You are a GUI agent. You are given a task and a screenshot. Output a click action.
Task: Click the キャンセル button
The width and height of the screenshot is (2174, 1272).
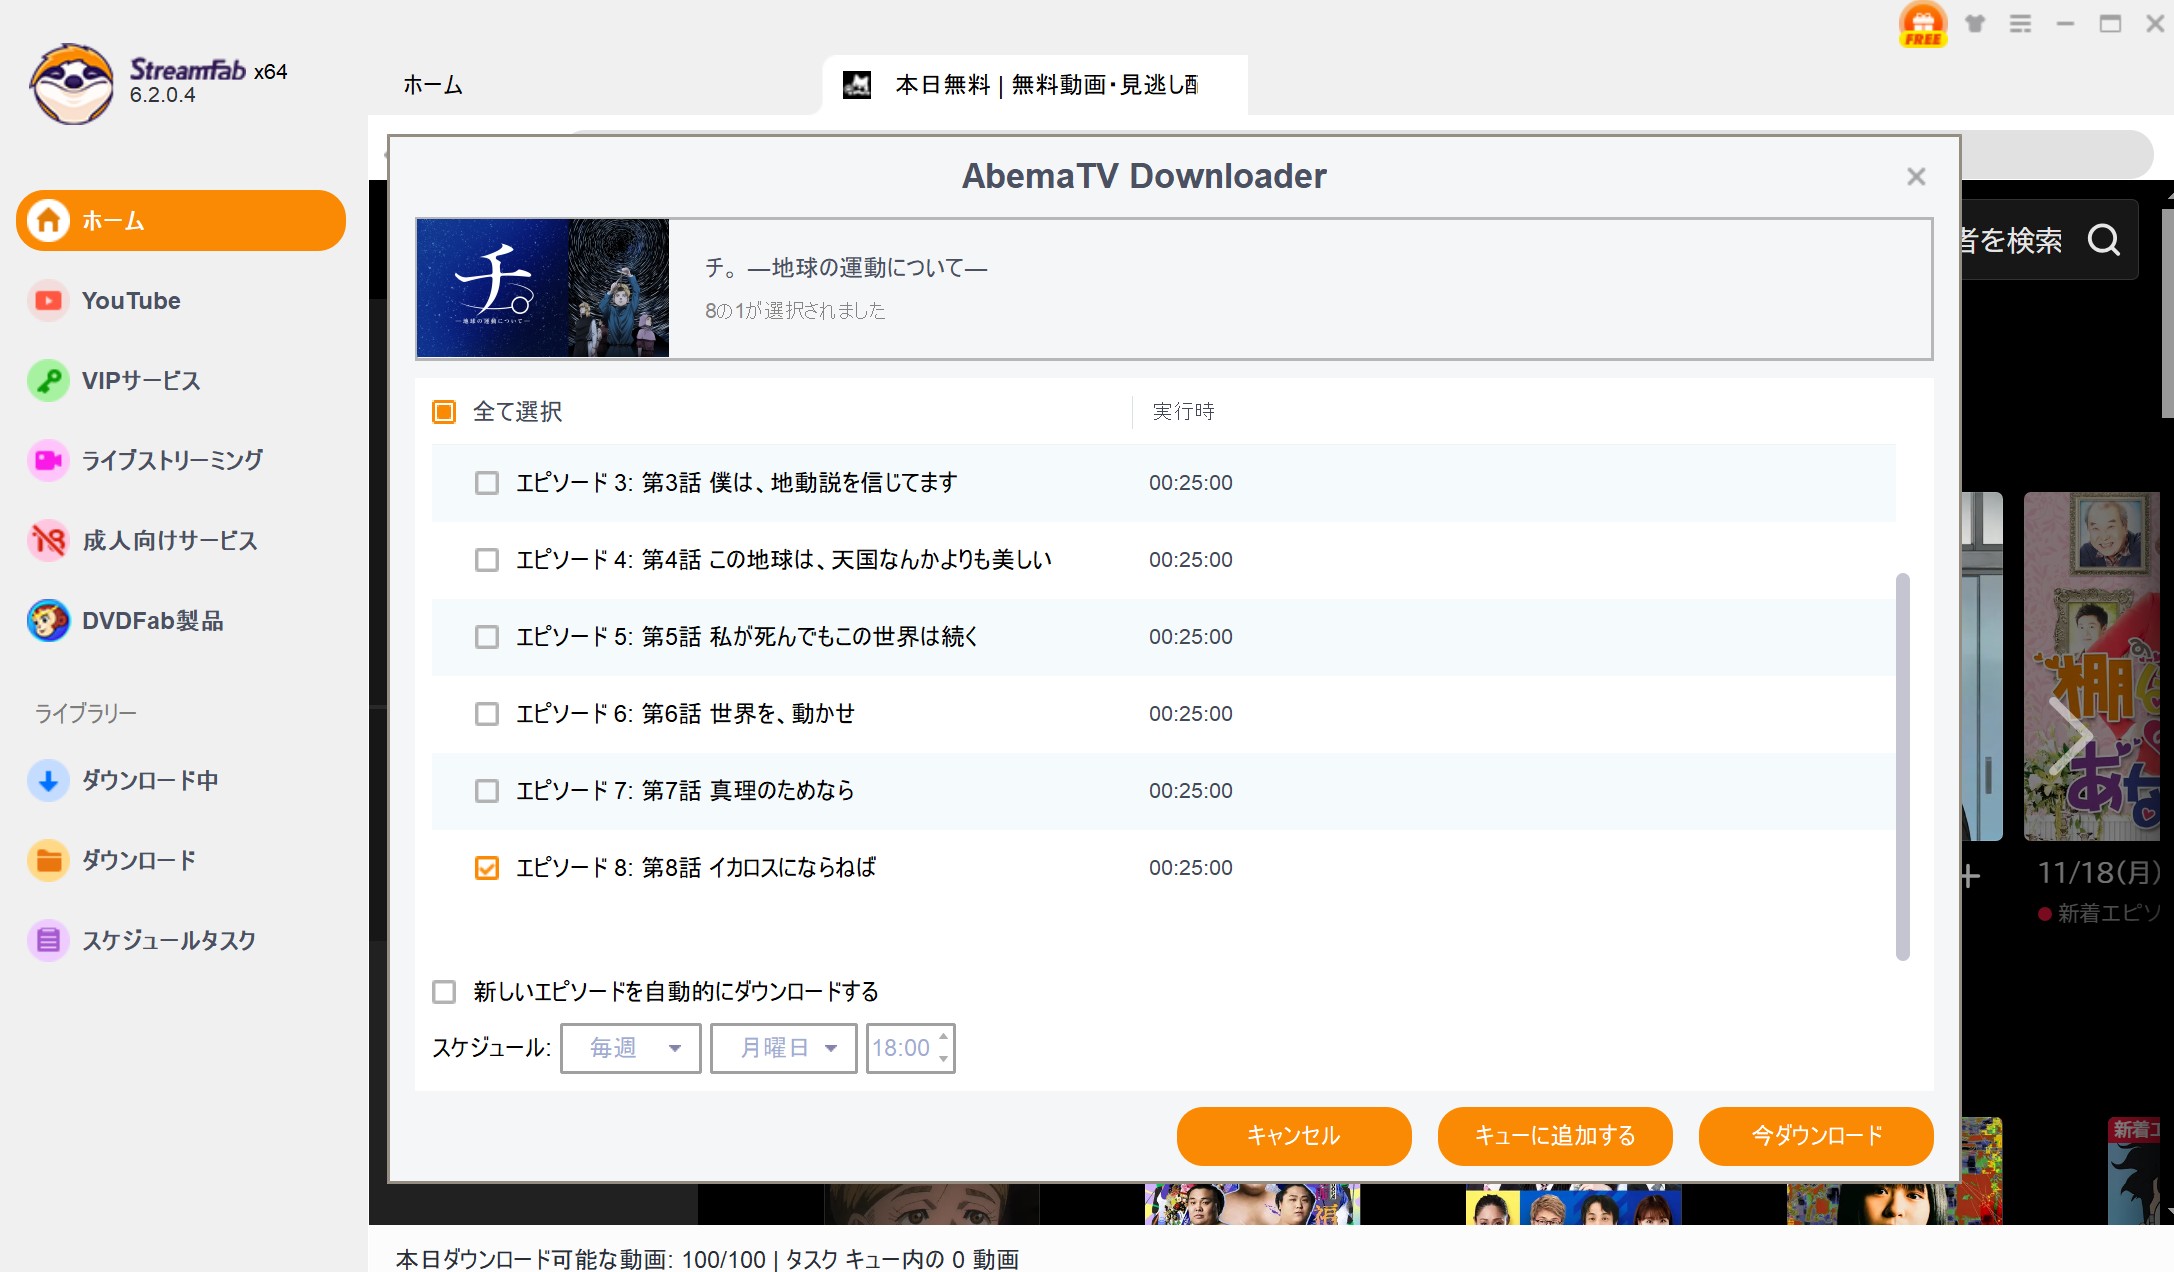(x=1294, y=1136)
